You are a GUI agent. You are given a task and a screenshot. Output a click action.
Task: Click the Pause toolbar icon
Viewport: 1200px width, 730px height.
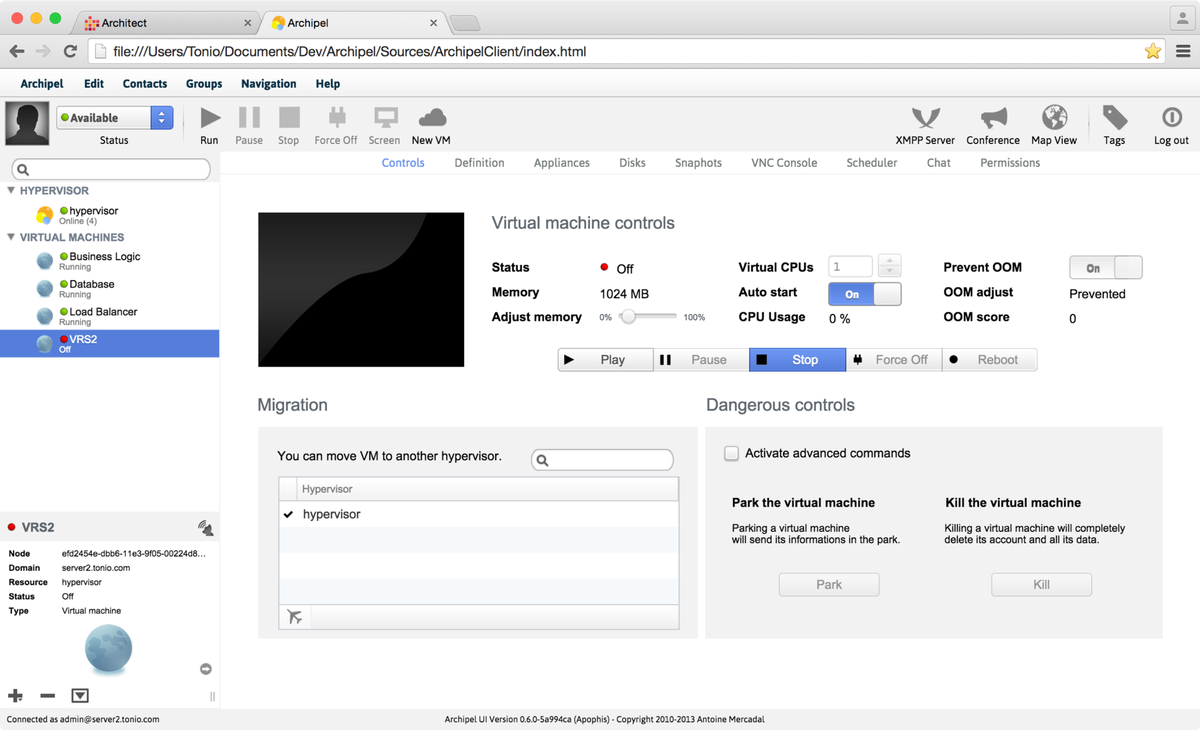249,118
